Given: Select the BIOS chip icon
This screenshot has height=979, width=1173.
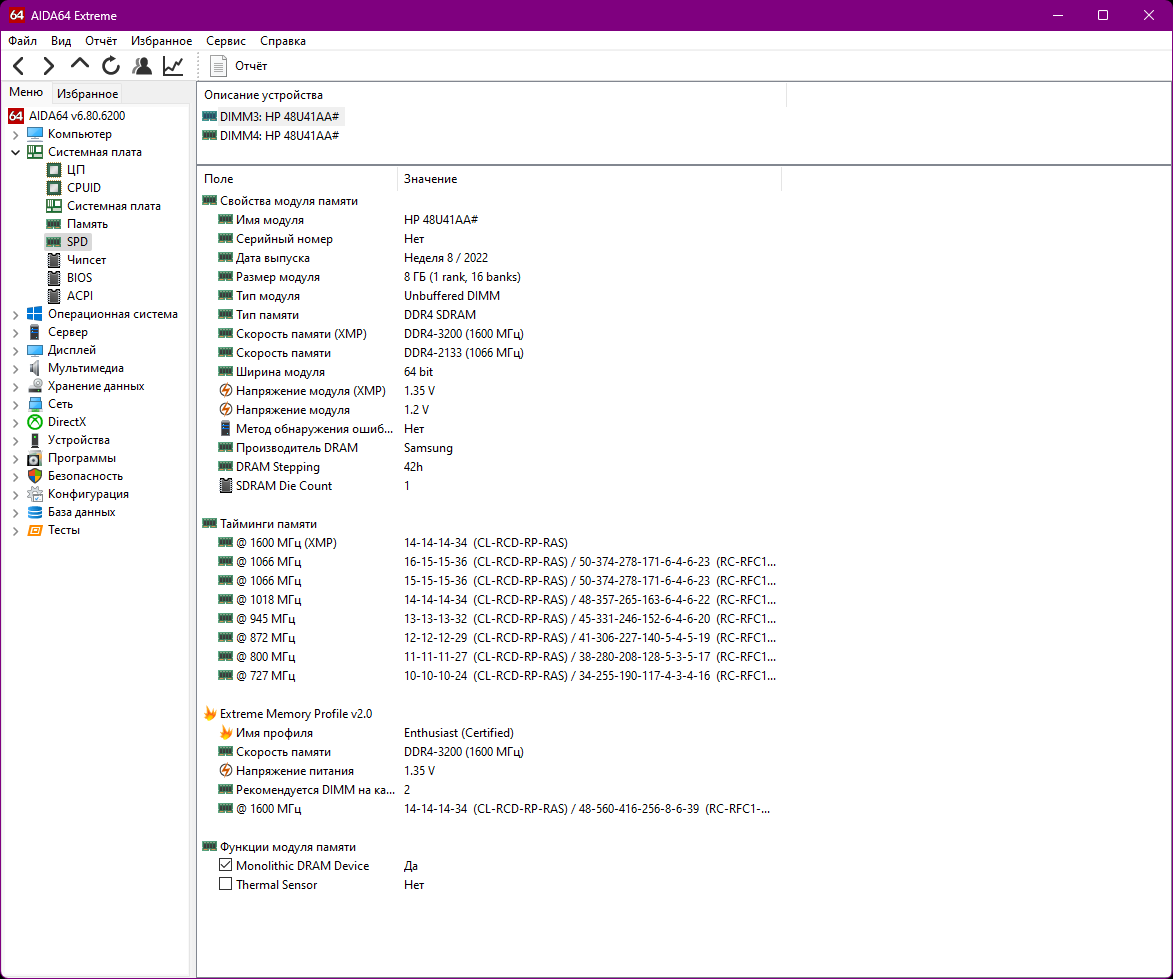Looking at the screenshot, I should click(54, 277).
